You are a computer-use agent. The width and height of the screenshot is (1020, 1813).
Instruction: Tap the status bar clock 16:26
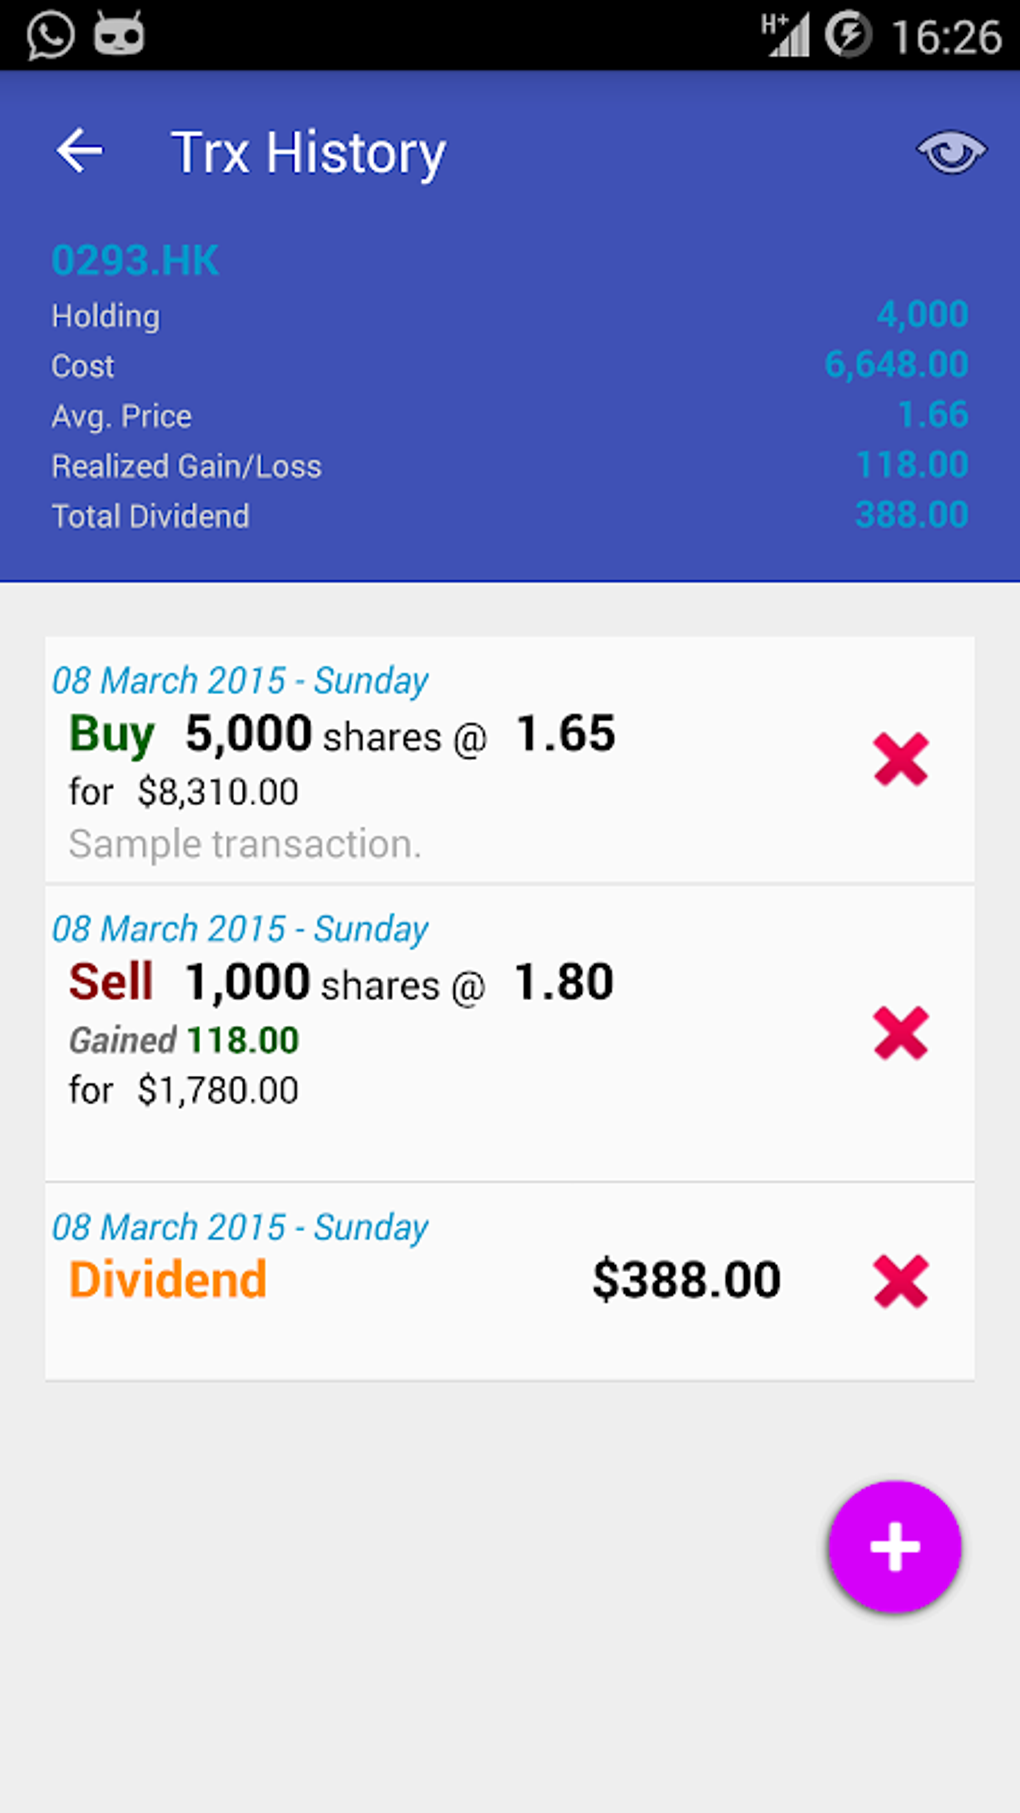[945, 37]
